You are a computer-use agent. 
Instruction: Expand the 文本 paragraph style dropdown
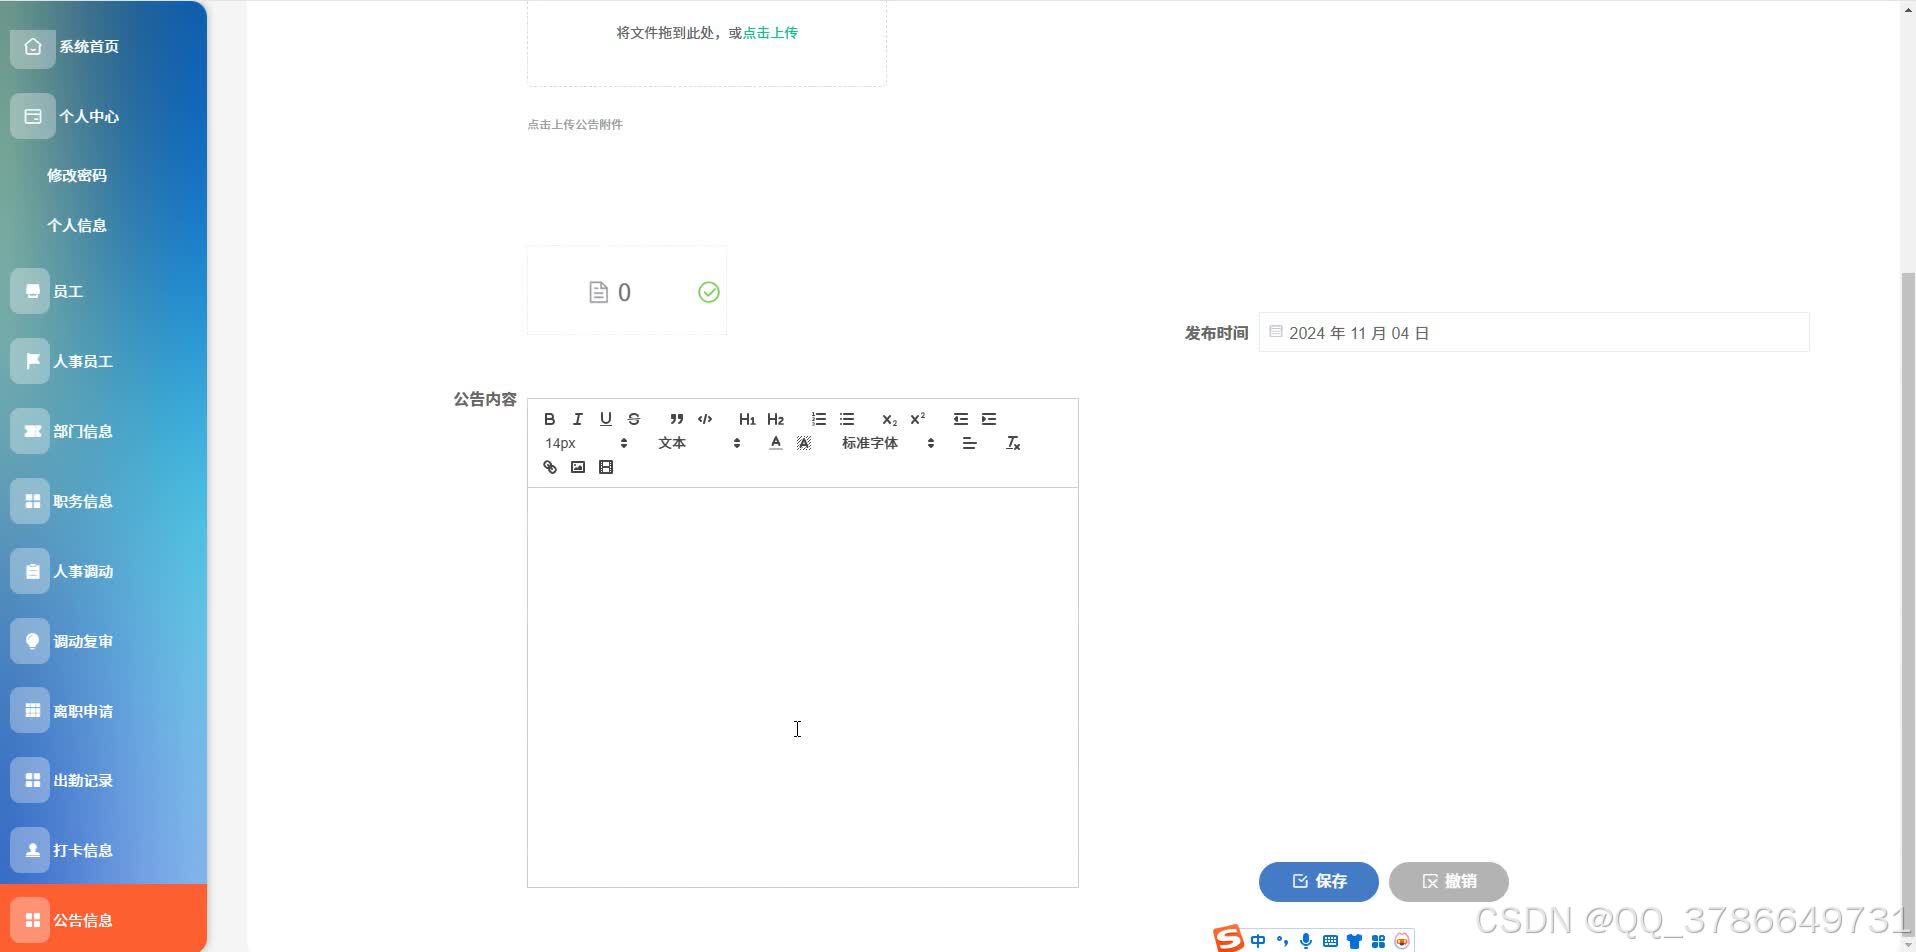pyautogui.click(x=672, y=443)
